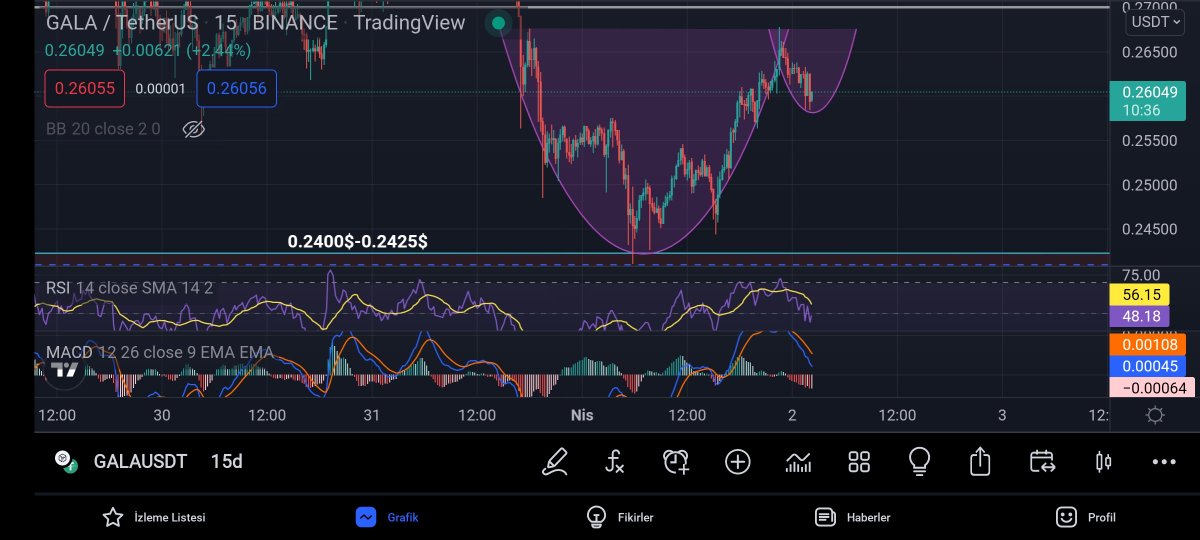Tap the RSI value label 48.18
The width and height of the screenshot is (1200, 540).
1141,317
